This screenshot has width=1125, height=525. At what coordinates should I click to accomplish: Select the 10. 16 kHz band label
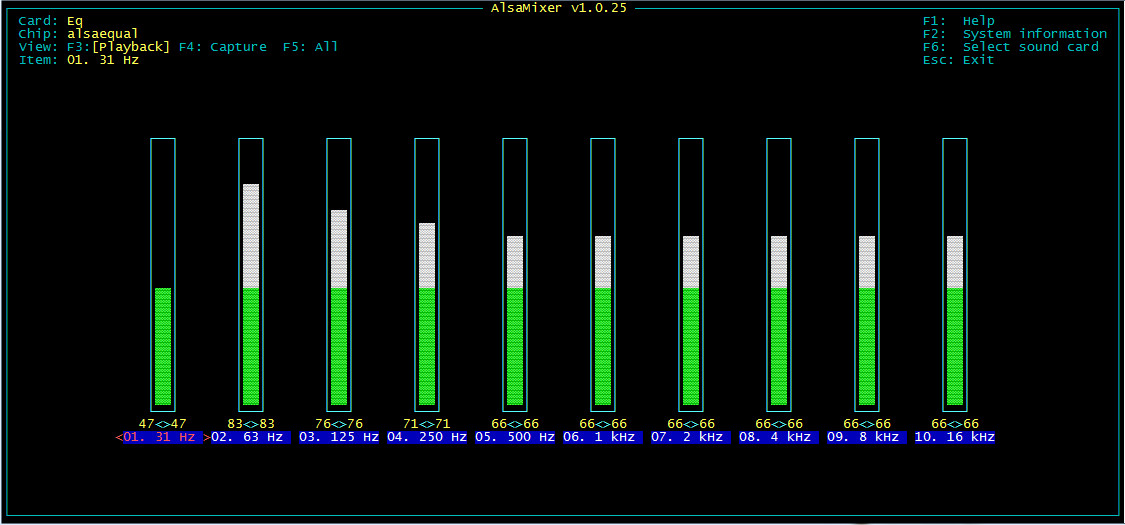tap(954, 437)
